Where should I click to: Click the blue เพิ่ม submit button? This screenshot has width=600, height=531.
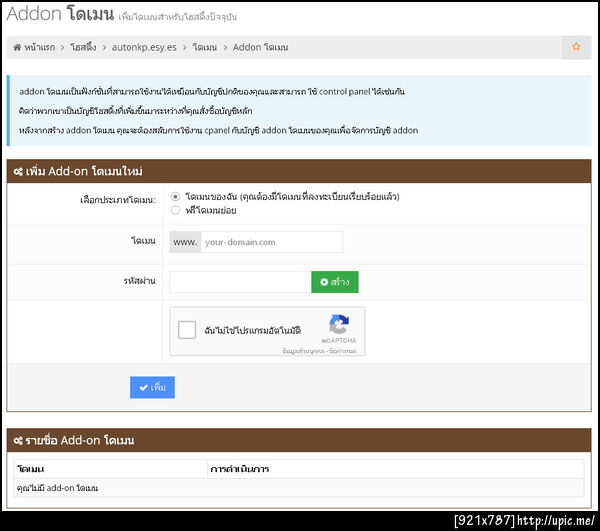coord(152,388)
